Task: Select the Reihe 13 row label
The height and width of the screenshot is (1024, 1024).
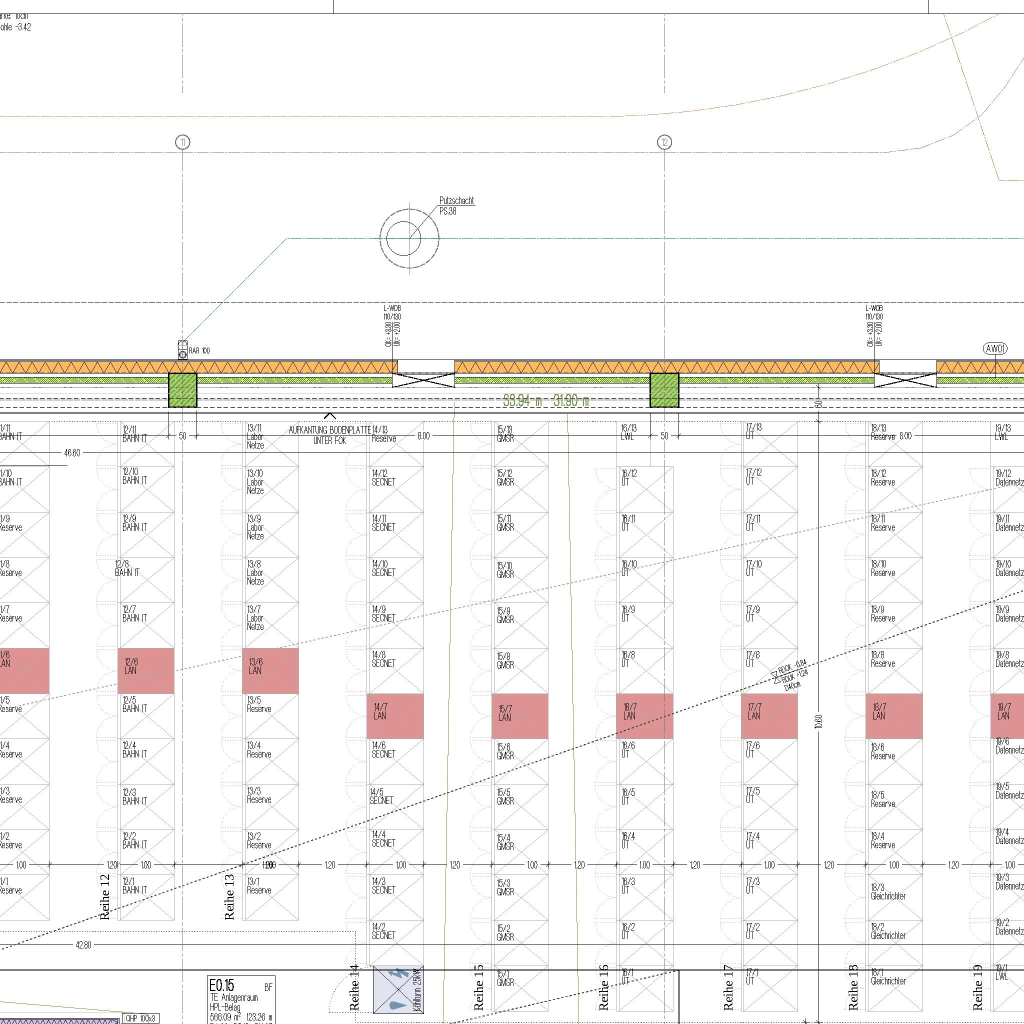Action: click(230, 896)
